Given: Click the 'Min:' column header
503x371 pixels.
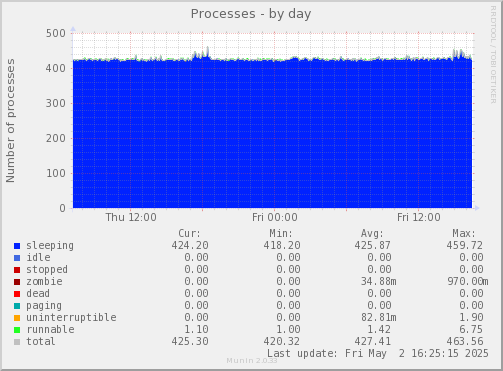Looking at the screenshot, I should pos(281,233).
